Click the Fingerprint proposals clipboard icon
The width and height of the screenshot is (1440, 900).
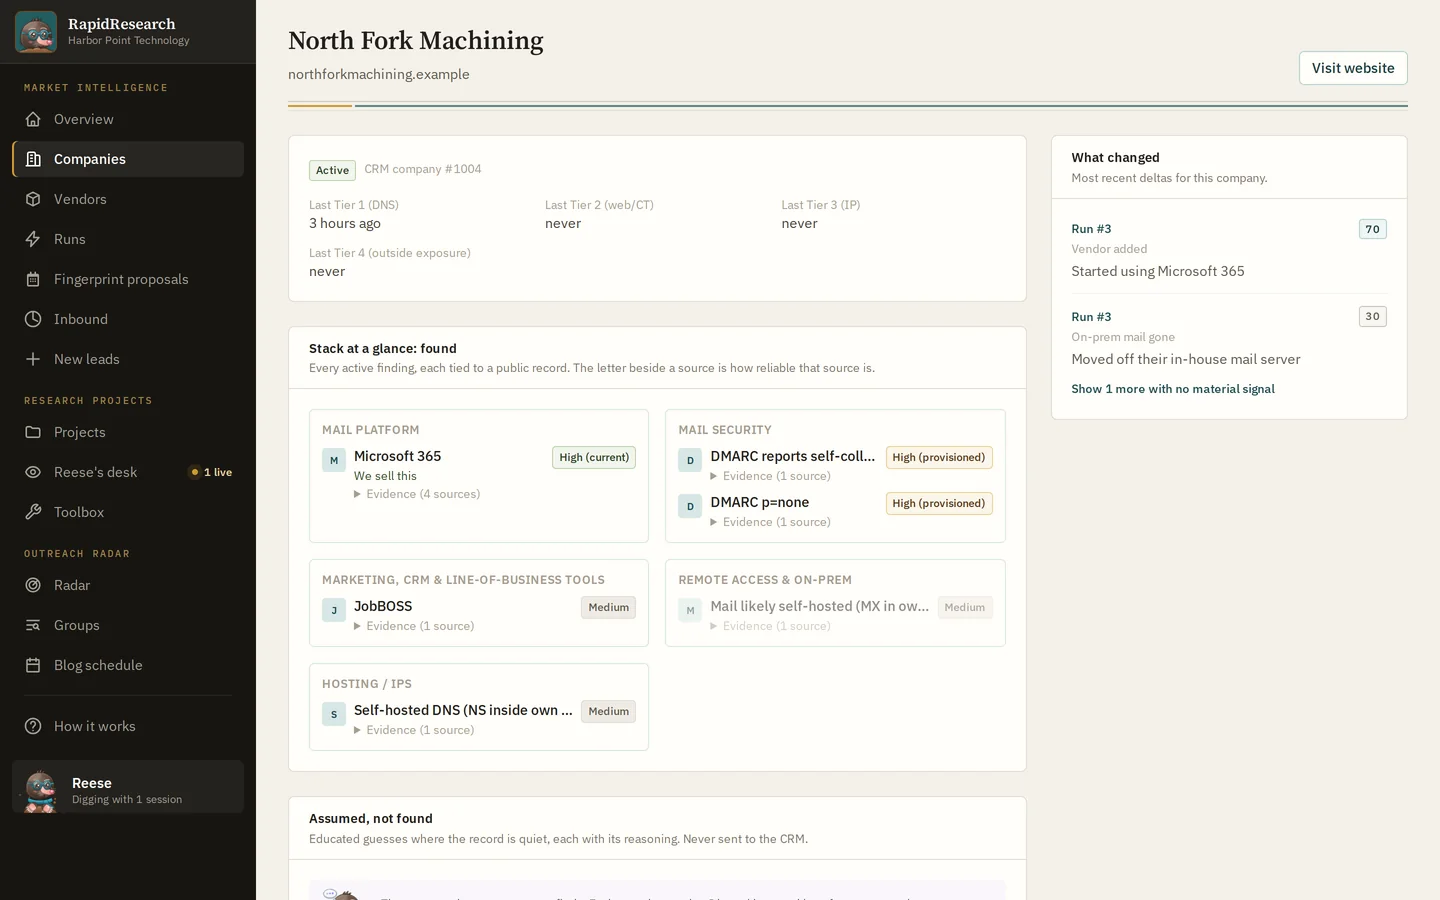(33, 279)
